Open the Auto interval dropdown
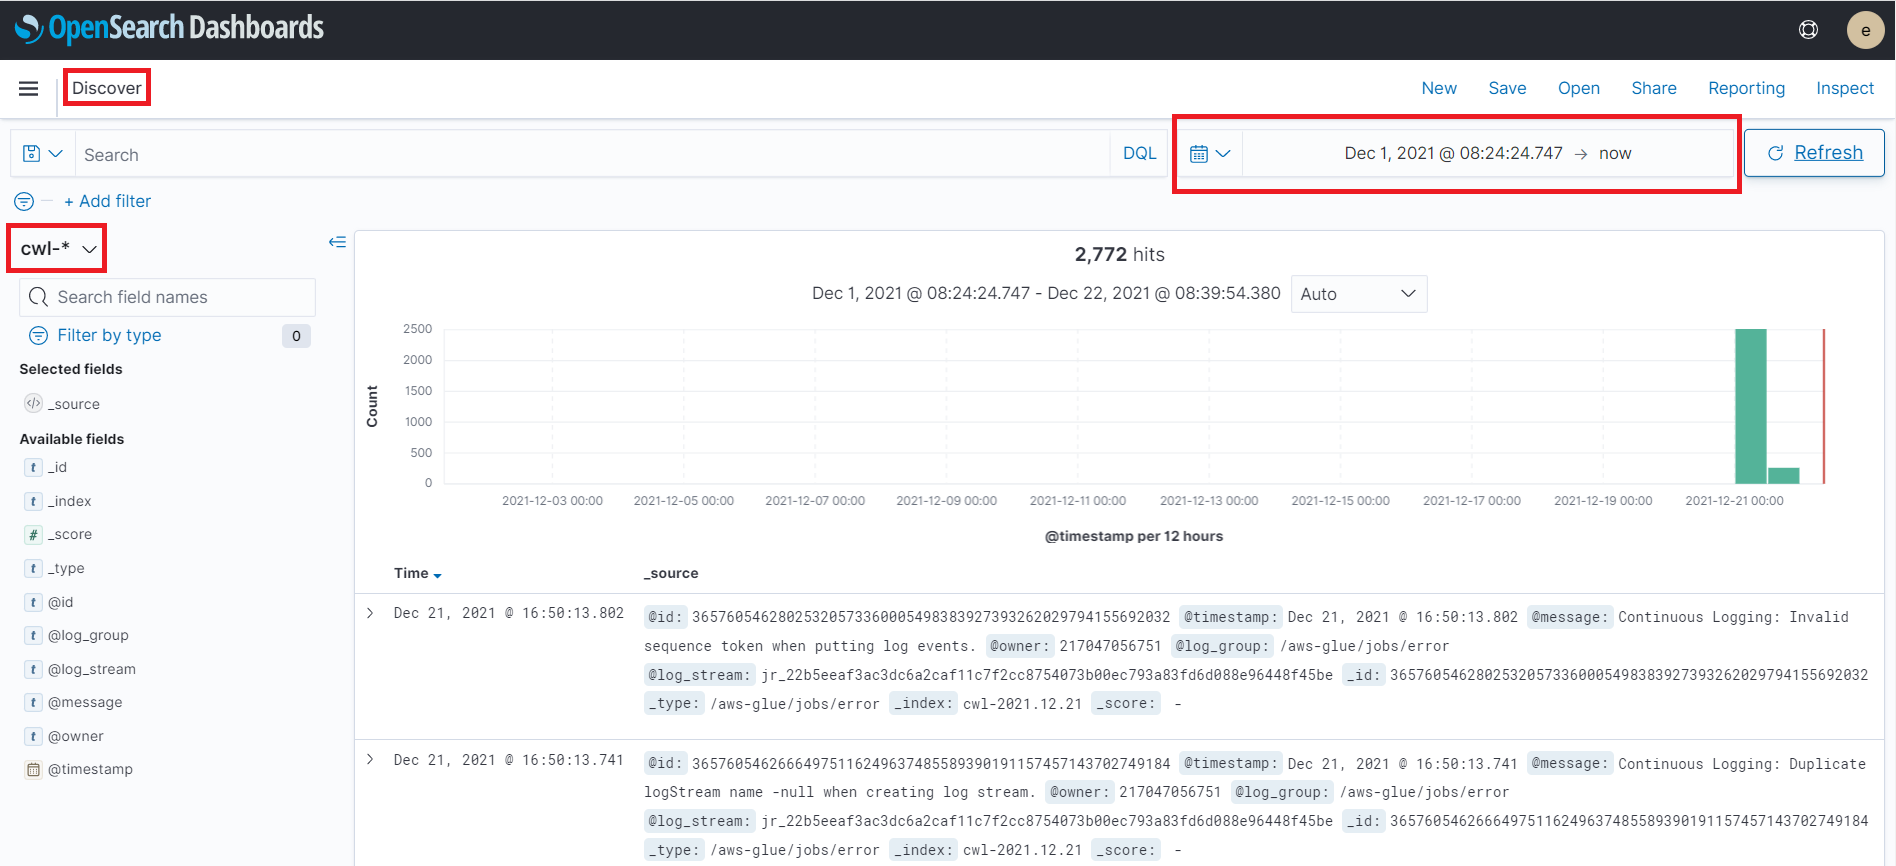This screenshot has height=866, width=1896. [x=1359, y=294]
